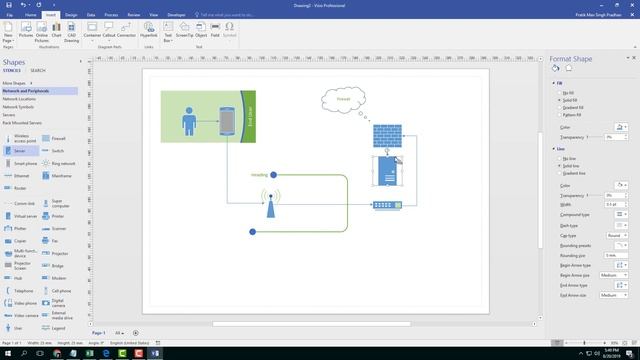640x360 pixels.
Task: Open the Review ribbon tab
Action: click(x=133, y=15)
